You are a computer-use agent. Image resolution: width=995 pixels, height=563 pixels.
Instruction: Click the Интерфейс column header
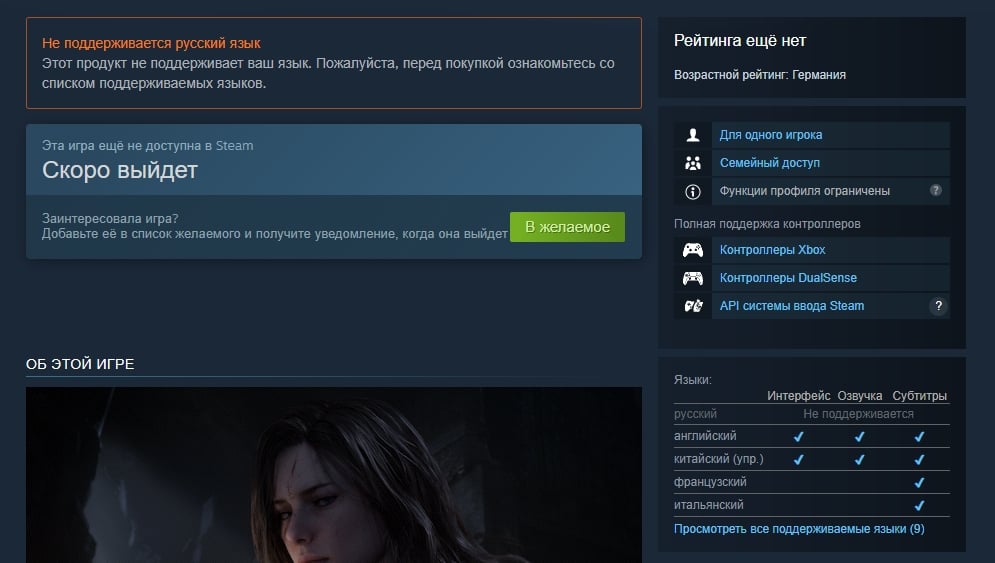coord(798,396)
